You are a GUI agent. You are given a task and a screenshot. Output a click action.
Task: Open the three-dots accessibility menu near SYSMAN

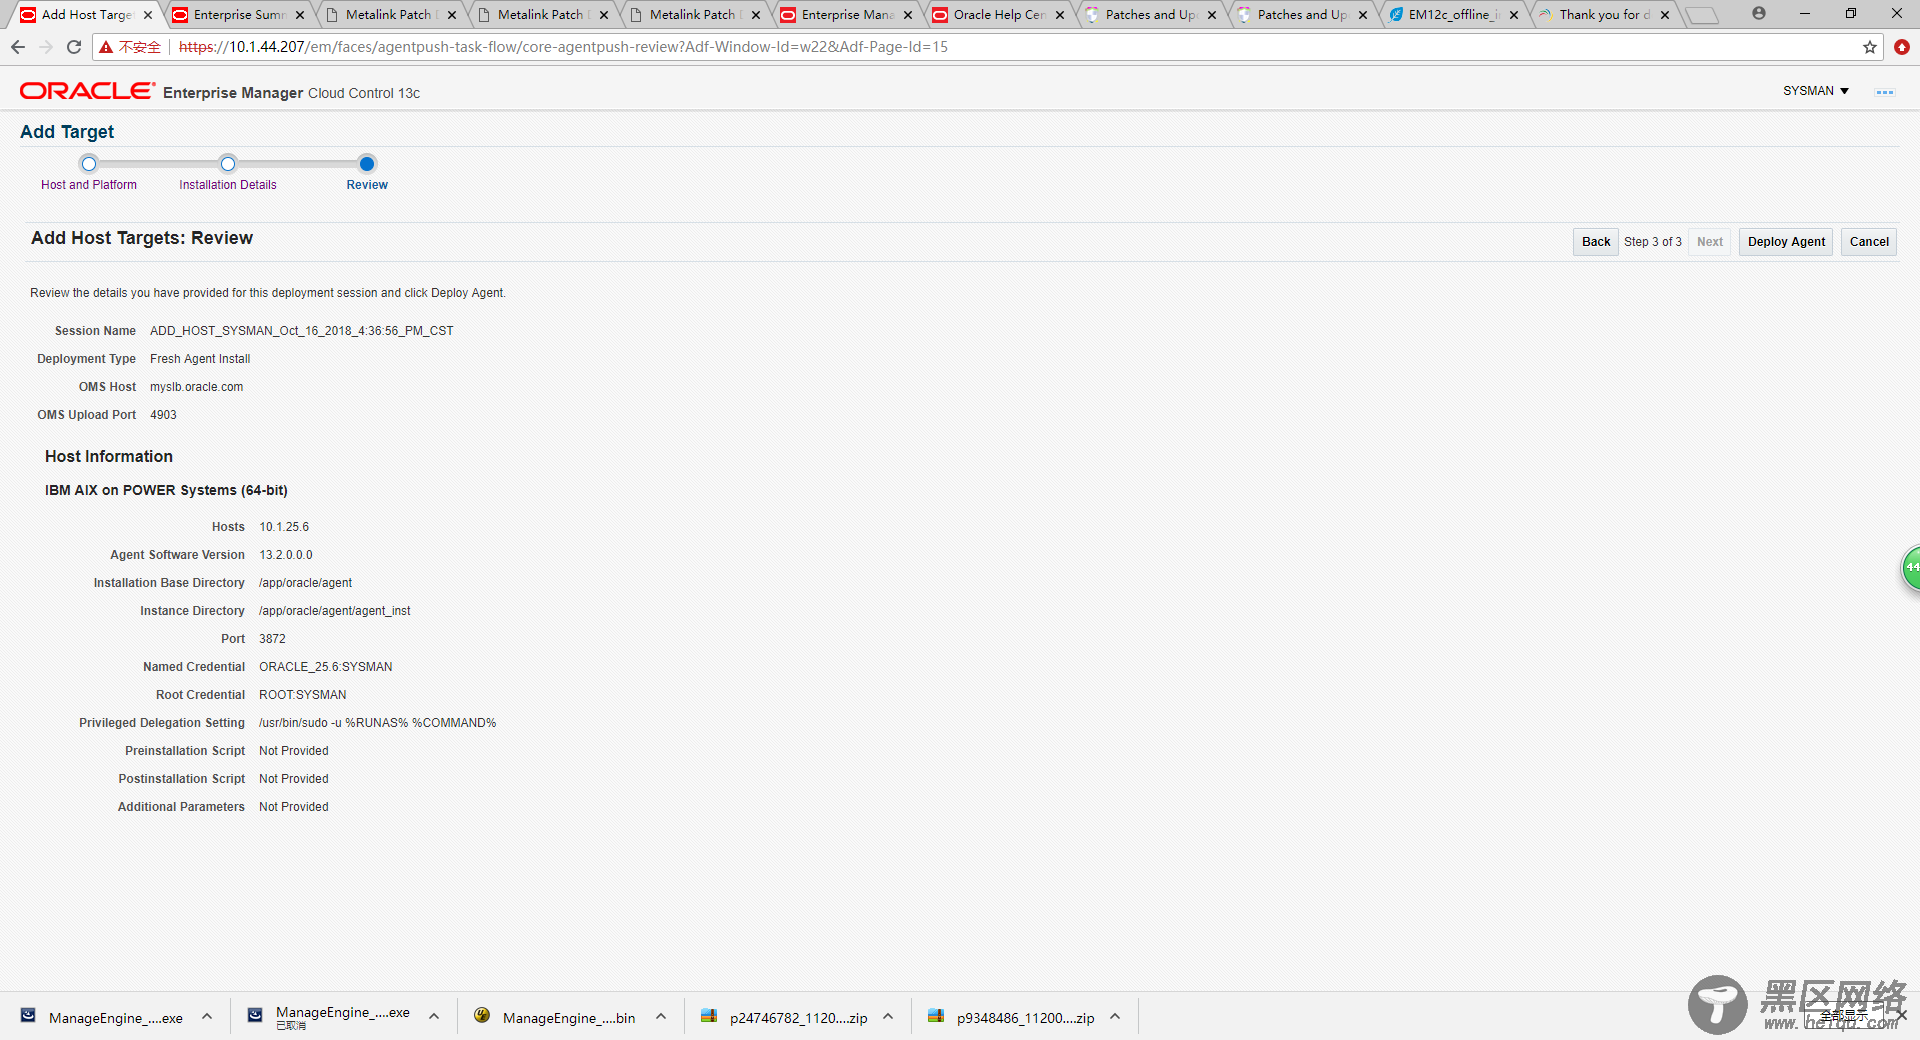[x=1885, y=92]
